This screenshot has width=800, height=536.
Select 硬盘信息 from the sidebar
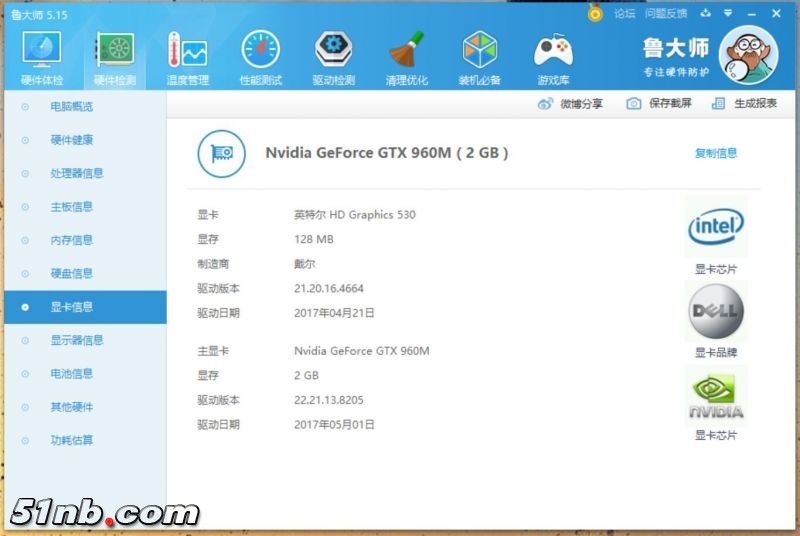(x=71, y=273)
